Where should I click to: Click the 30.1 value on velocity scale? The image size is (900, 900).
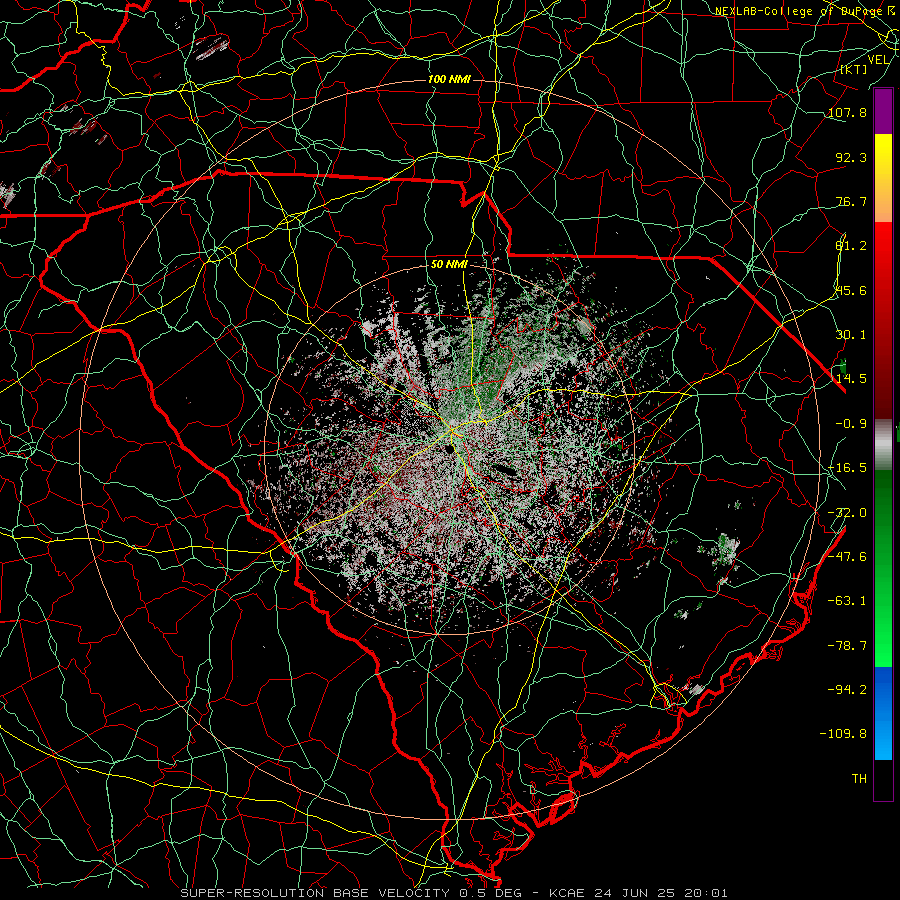(x=851, y=335)
